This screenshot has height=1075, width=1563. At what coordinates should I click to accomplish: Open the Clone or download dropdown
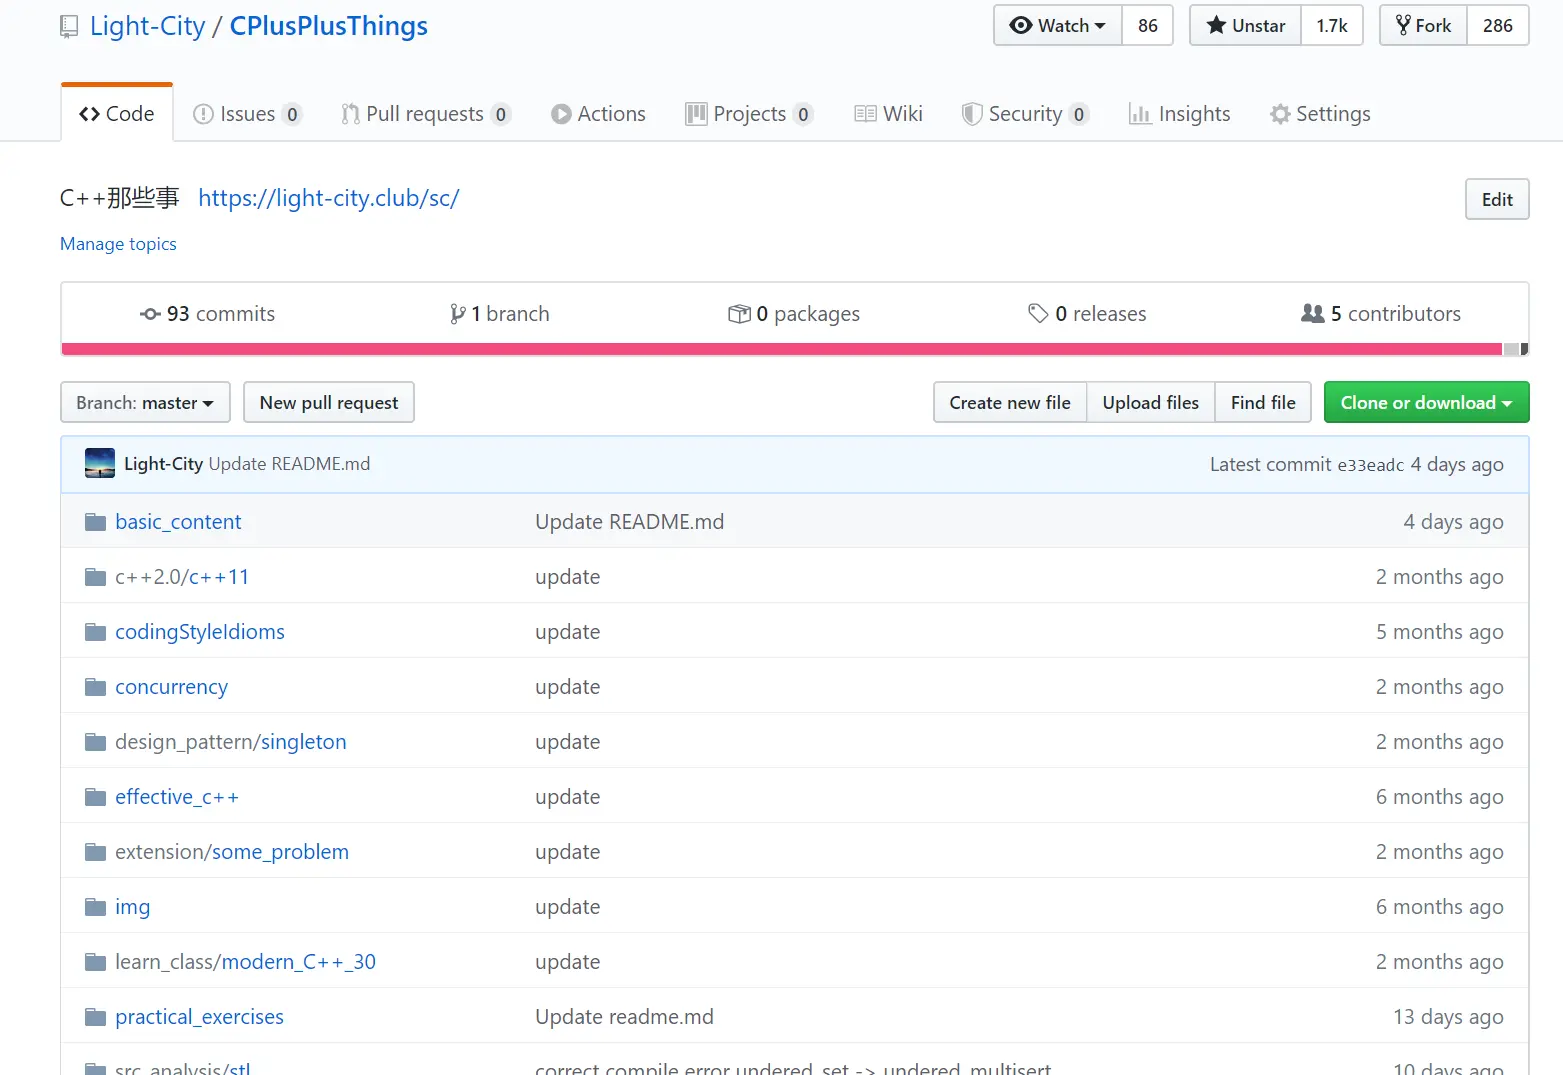[1426, 402]
